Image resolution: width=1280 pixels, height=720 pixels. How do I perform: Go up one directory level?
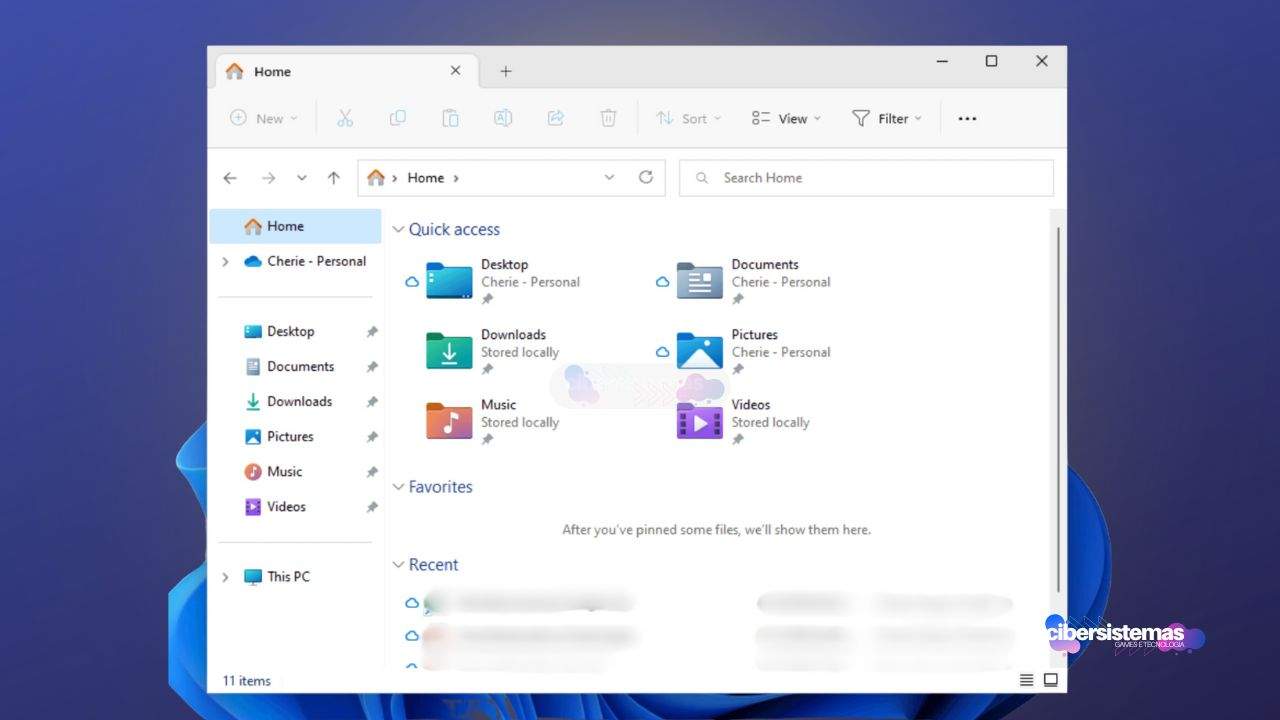click(334, 178)
